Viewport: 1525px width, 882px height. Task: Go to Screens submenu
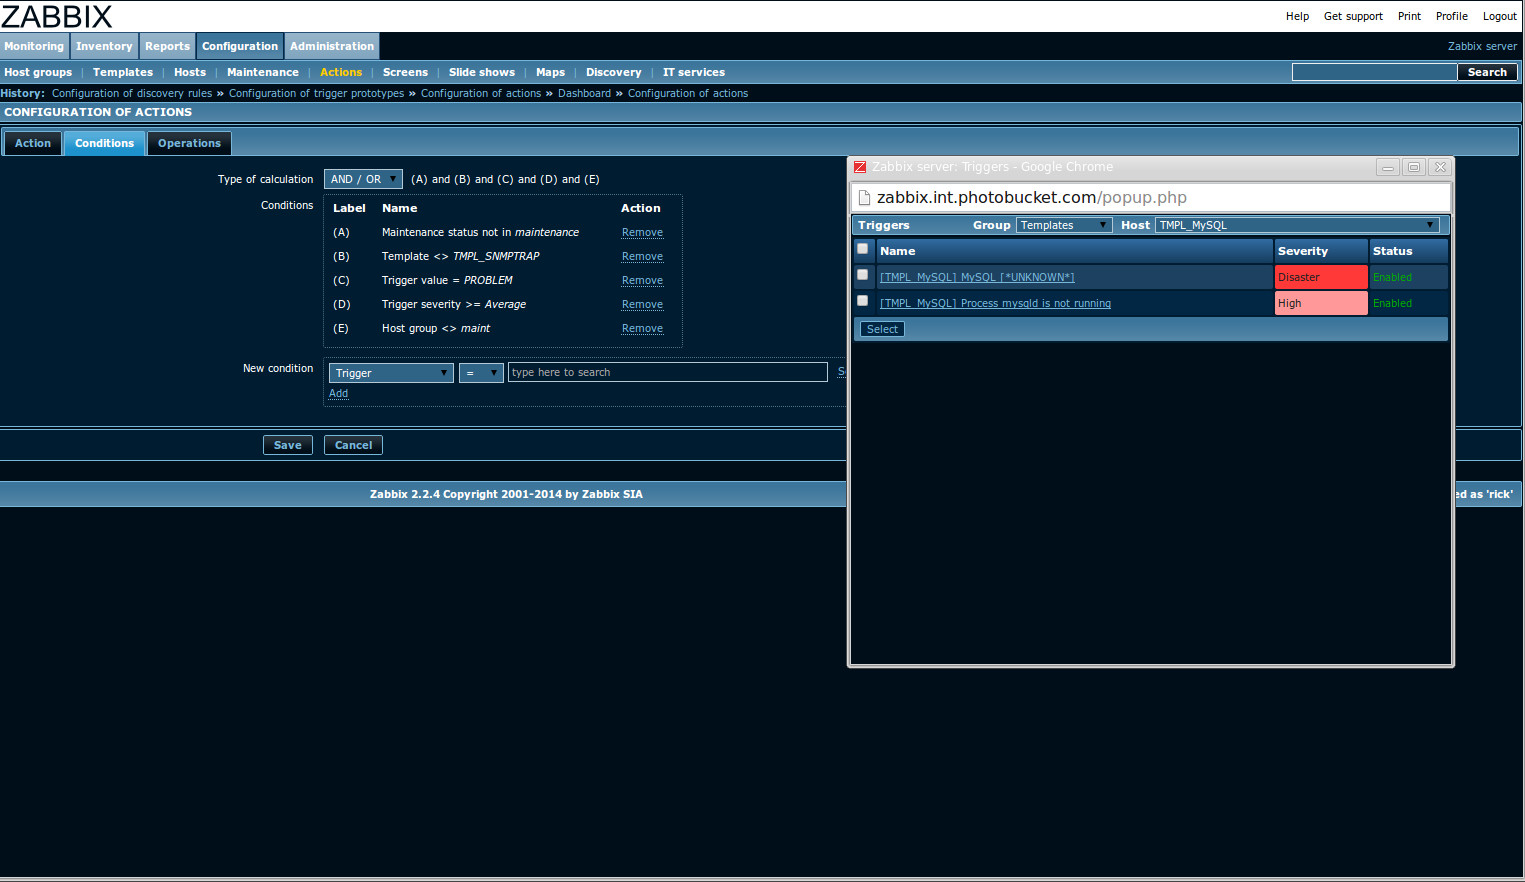coord(405,72)
